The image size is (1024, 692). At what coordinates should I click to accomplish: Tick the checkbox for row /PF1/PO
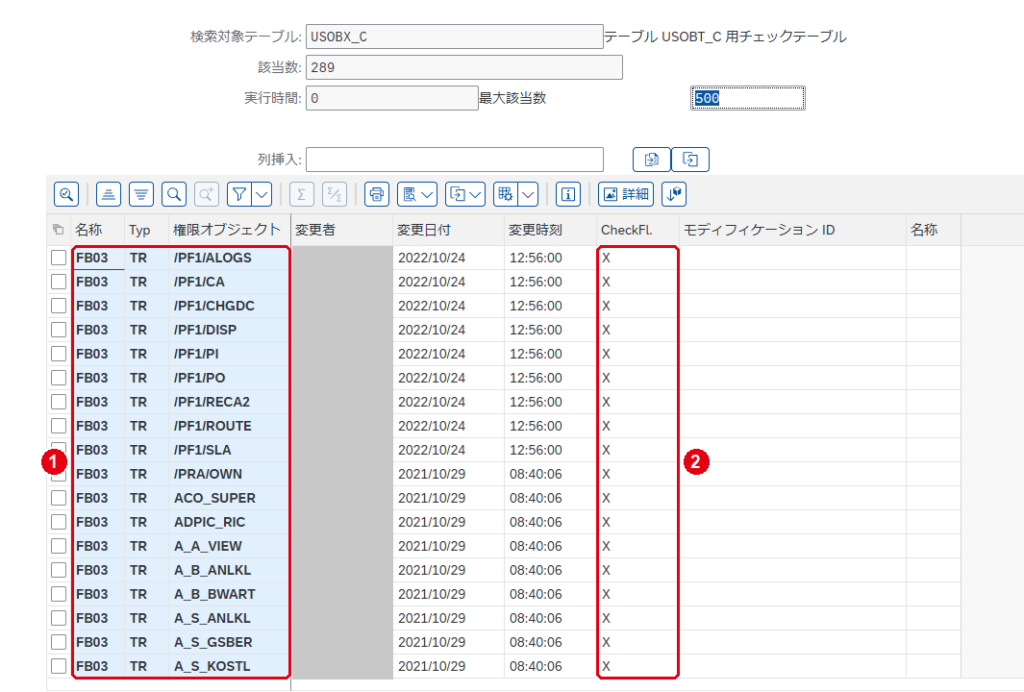coord(59,378)
